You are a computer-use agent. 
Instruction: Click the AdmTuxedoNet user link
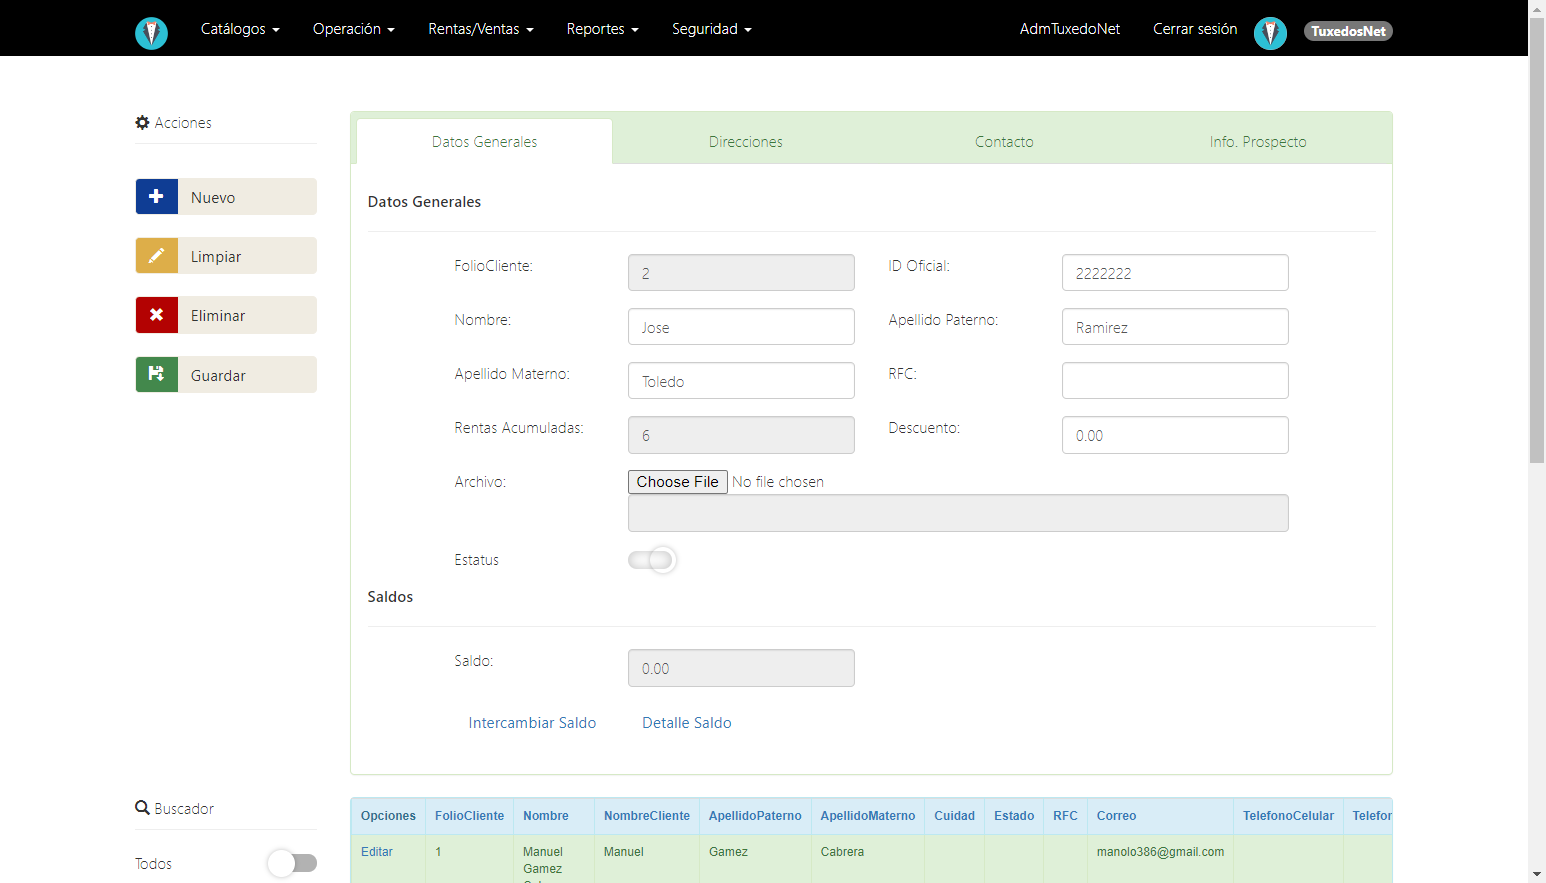pyautogui.click(x=1070, y=29)
